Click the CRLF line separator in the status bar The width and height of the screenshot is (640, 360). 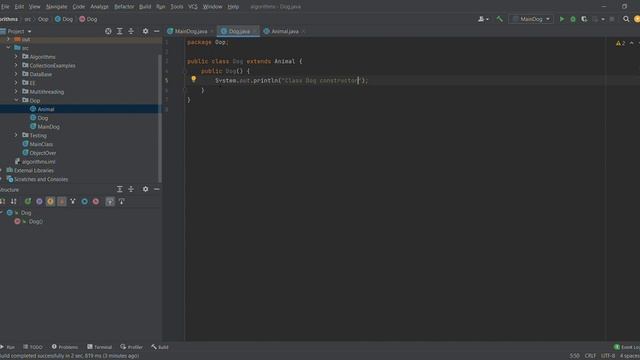(x=590, y=356)
